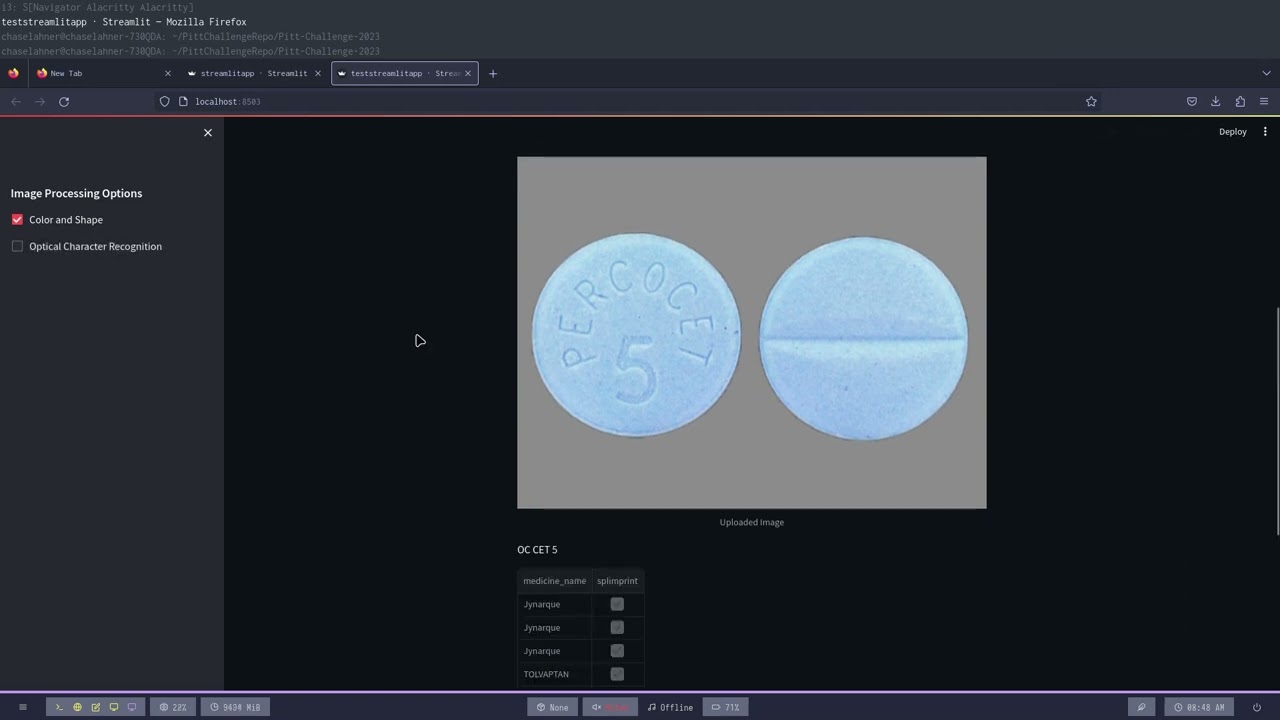Switch to the terminal workspace icon
This screenshot has width=1280, height=720.
tap(59, 707)
